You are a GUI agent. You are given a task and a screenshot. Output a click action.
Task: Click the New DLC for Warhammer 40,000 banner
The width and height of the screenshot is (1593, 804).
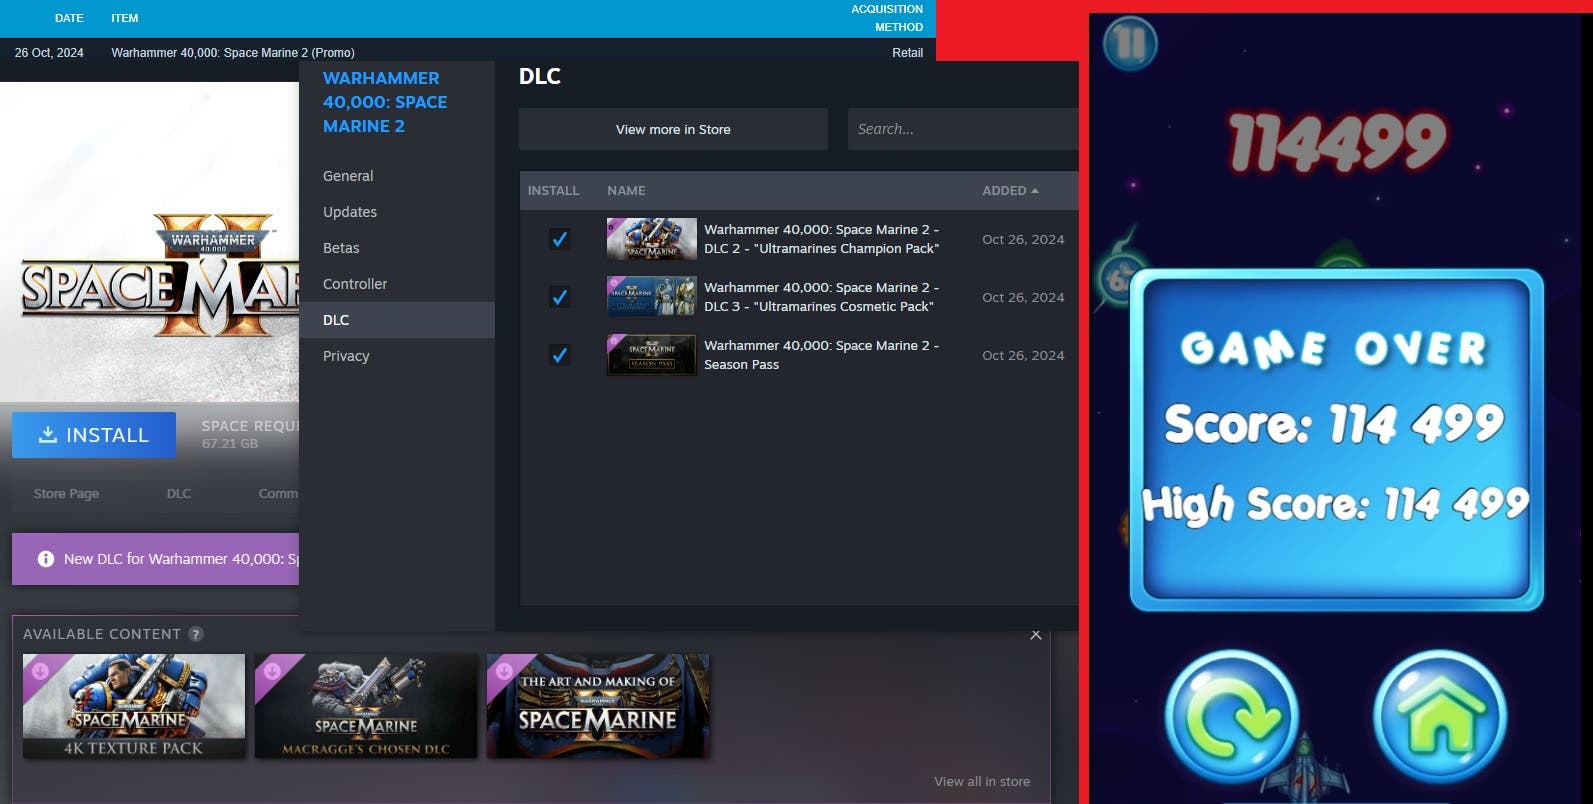pos(156,559)
